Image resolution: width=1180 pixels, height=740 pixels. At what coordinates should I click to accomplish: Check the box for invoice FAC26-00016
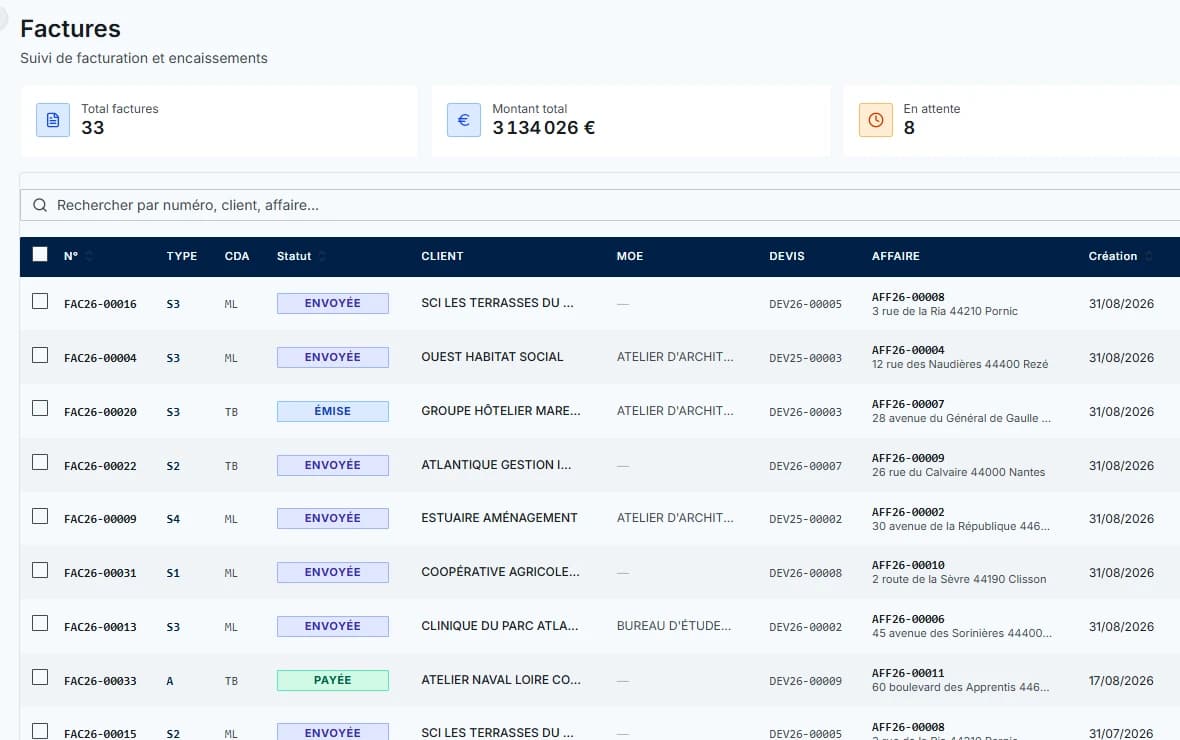pos(40,301)
